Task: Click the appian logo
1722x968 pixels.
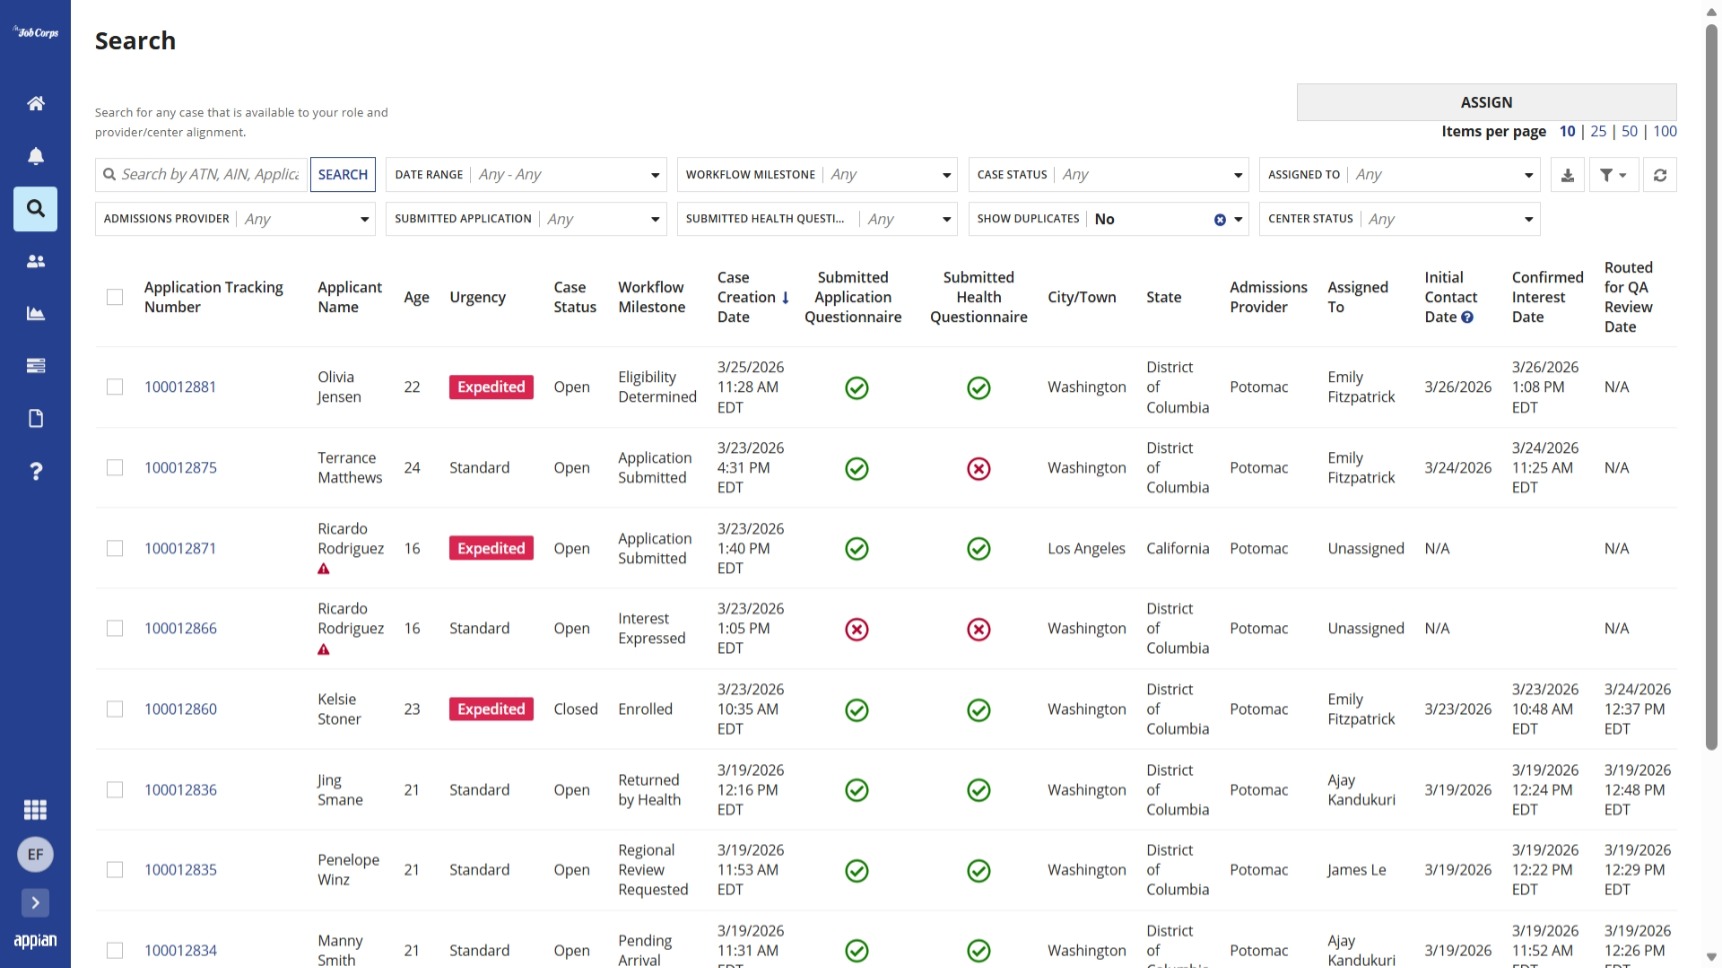Action: (35, 941)
